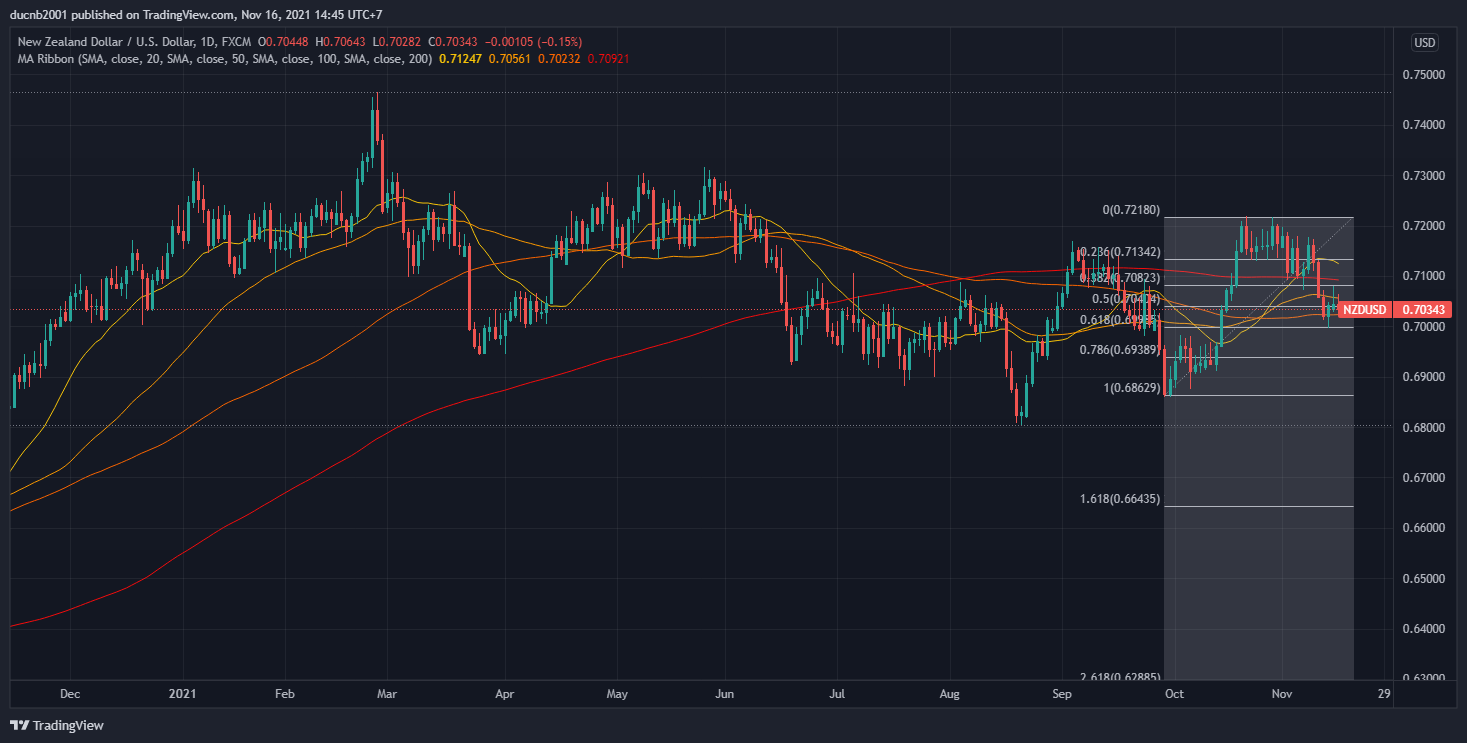Click the 0.72000 price axis label

(x=1423, y=226)
